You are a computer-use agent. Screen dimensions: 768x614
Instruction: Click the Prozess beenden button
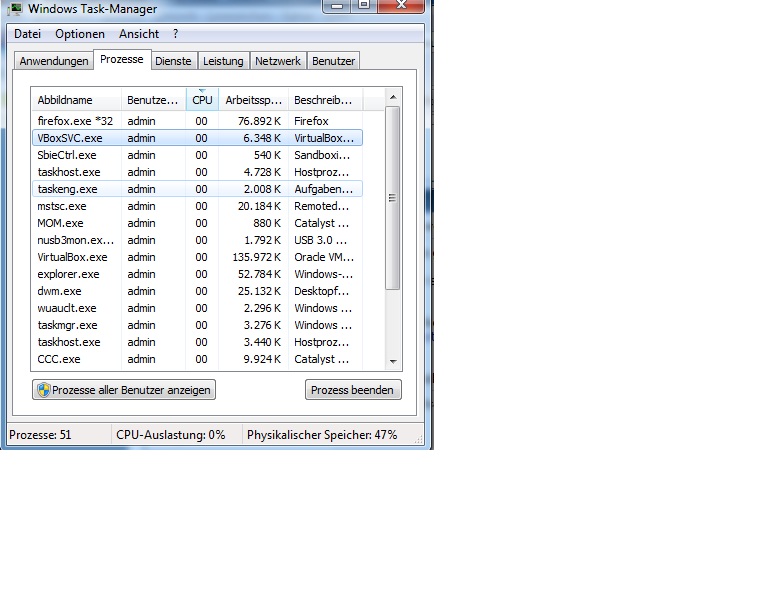pyautogui.click(x=353, y=390)
